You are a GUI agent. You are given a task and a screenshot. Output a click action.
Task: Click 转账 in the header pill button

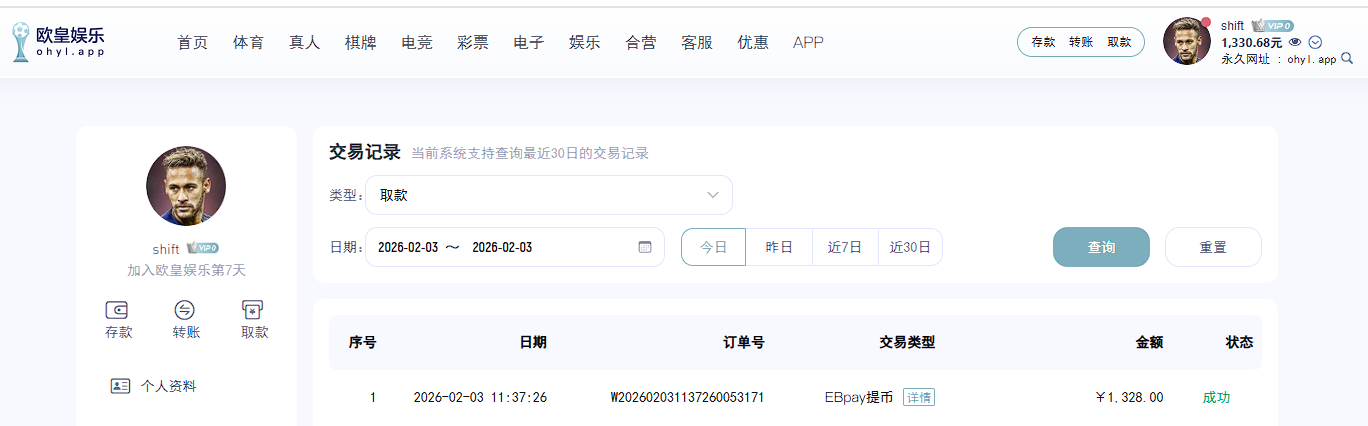1081,42
